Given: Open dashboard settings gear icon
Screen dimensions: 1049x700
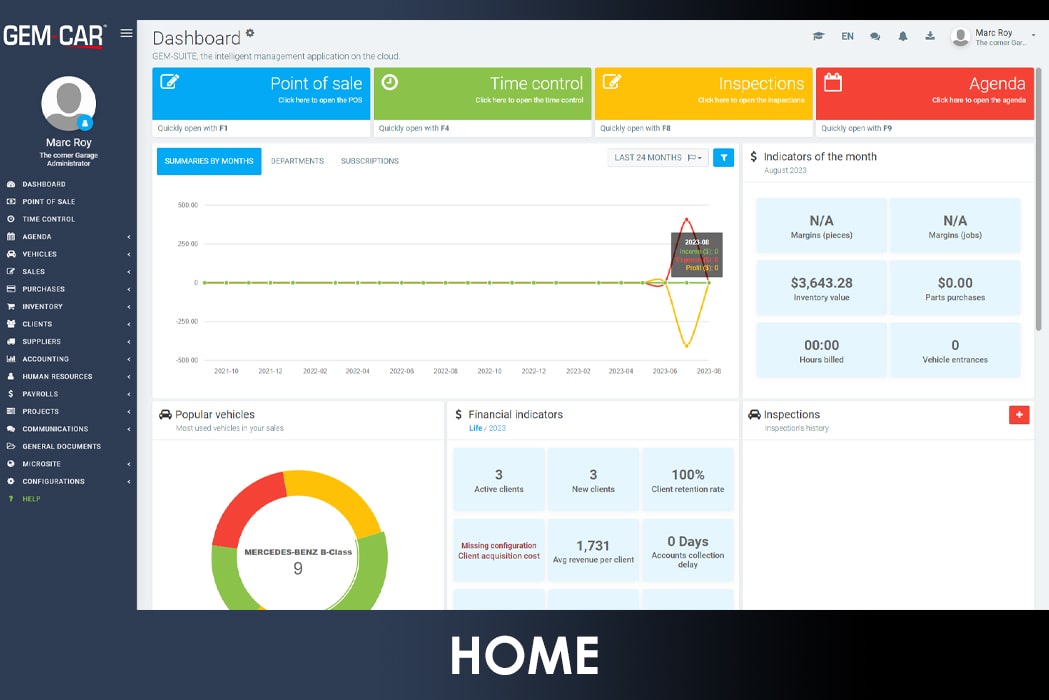Looking at the screenshot, I should pos(250,33).
